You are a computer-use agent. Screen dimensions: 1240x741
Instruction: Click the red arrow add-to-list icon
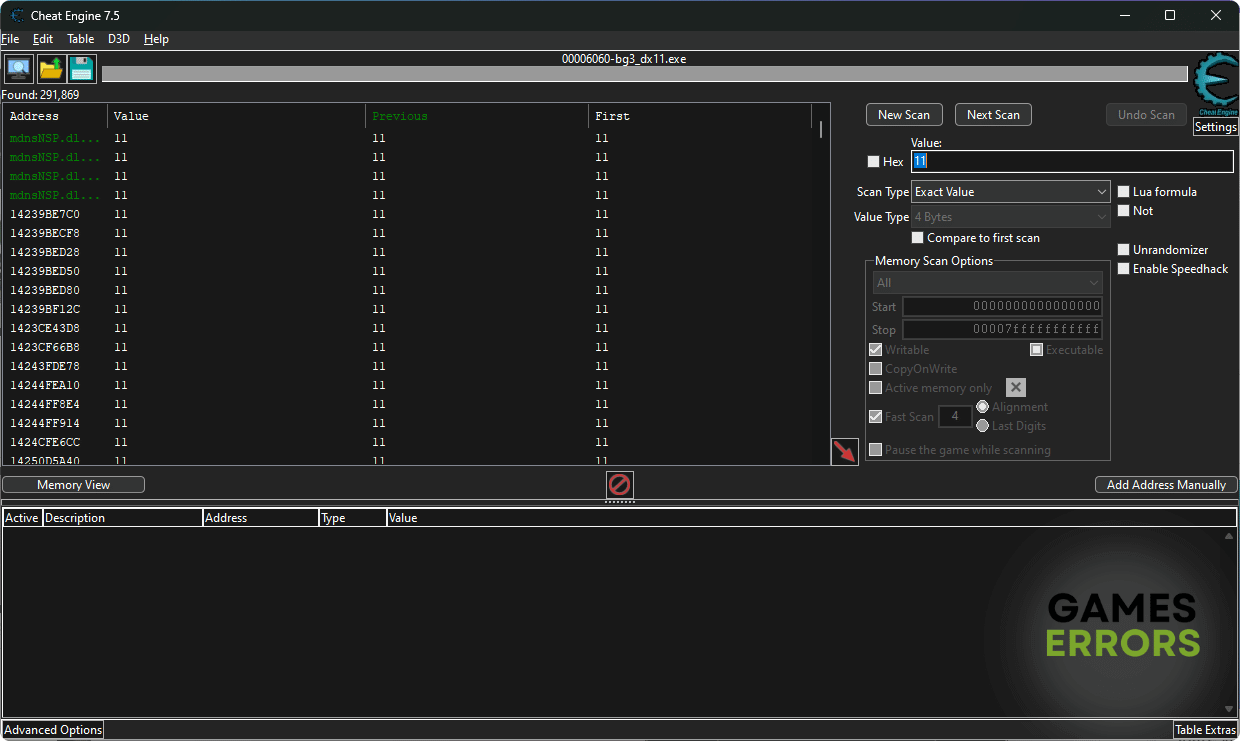coord(845,452)
